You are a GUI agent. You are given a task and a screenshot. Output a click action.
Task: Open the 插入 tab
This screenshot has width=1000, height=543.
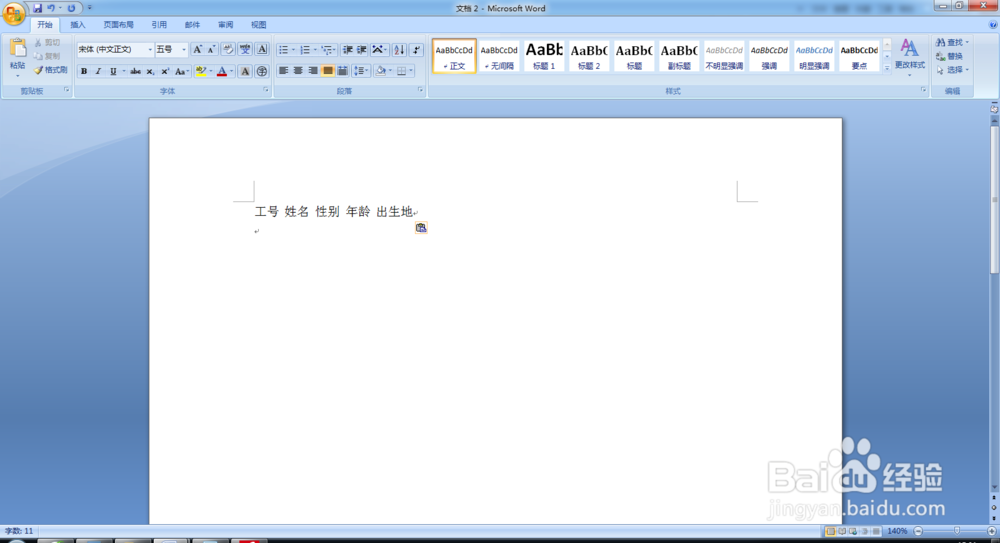78,25
